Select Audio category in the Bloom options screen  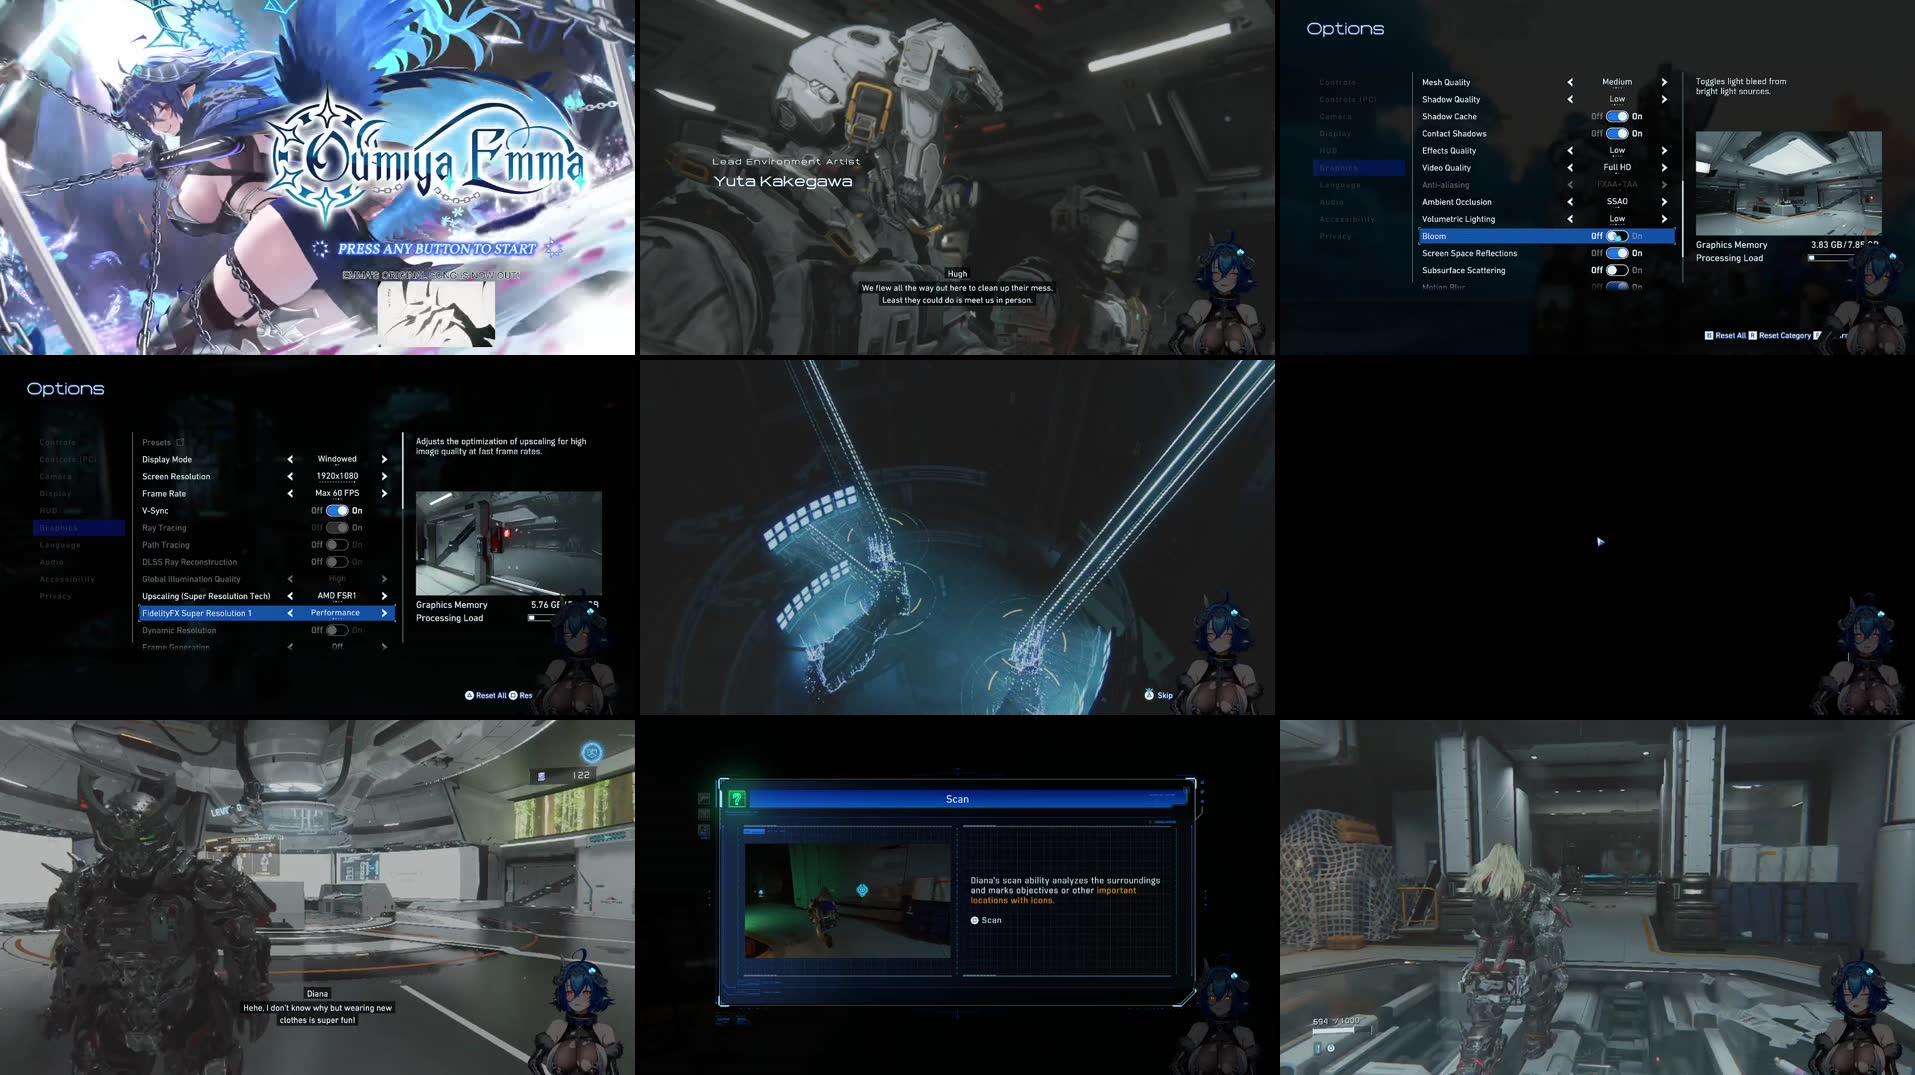(x=1332, y=202)
